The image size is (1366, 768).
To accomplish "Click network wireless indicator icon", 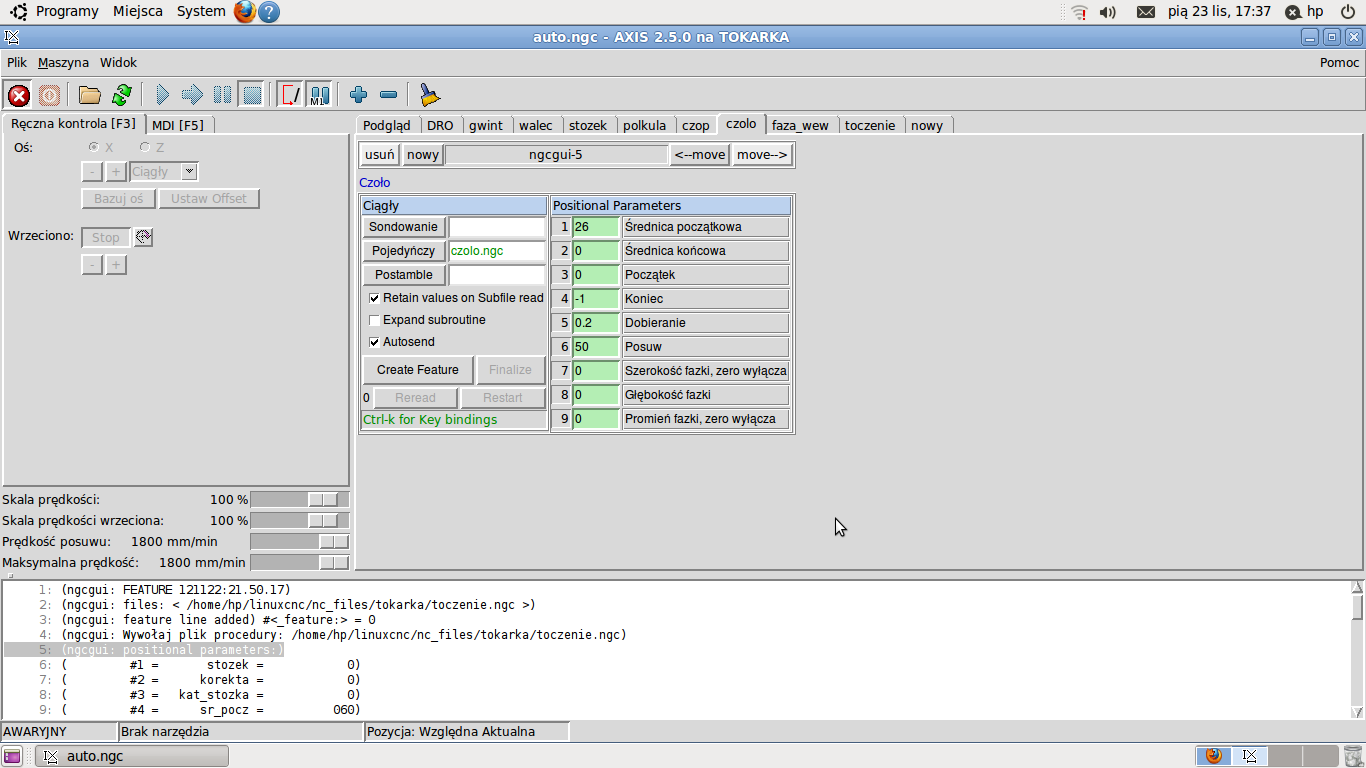I will pyautogui.click(x=1079, y=12).
